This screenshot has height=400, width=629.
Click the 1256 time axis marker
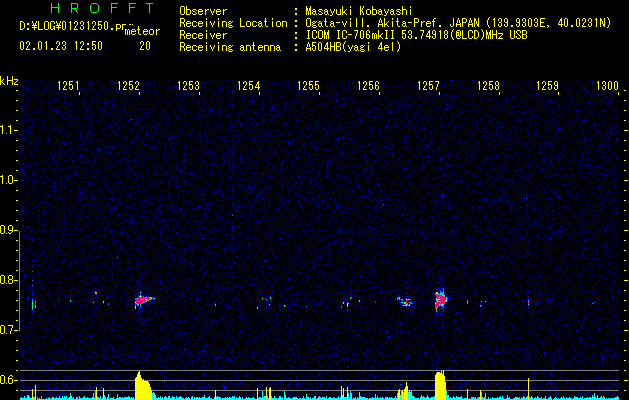click(x=368, y=85)
